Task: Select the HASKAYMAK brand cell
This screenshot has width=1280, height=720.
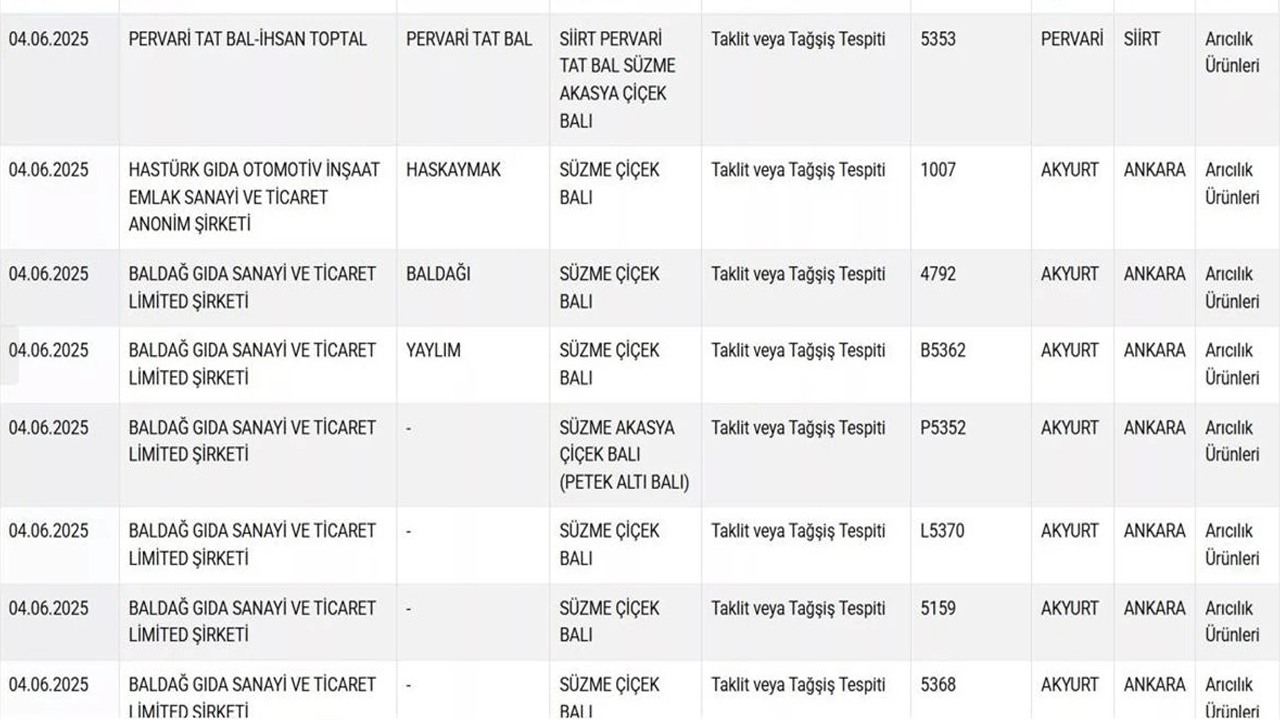Action: (453, 170)
